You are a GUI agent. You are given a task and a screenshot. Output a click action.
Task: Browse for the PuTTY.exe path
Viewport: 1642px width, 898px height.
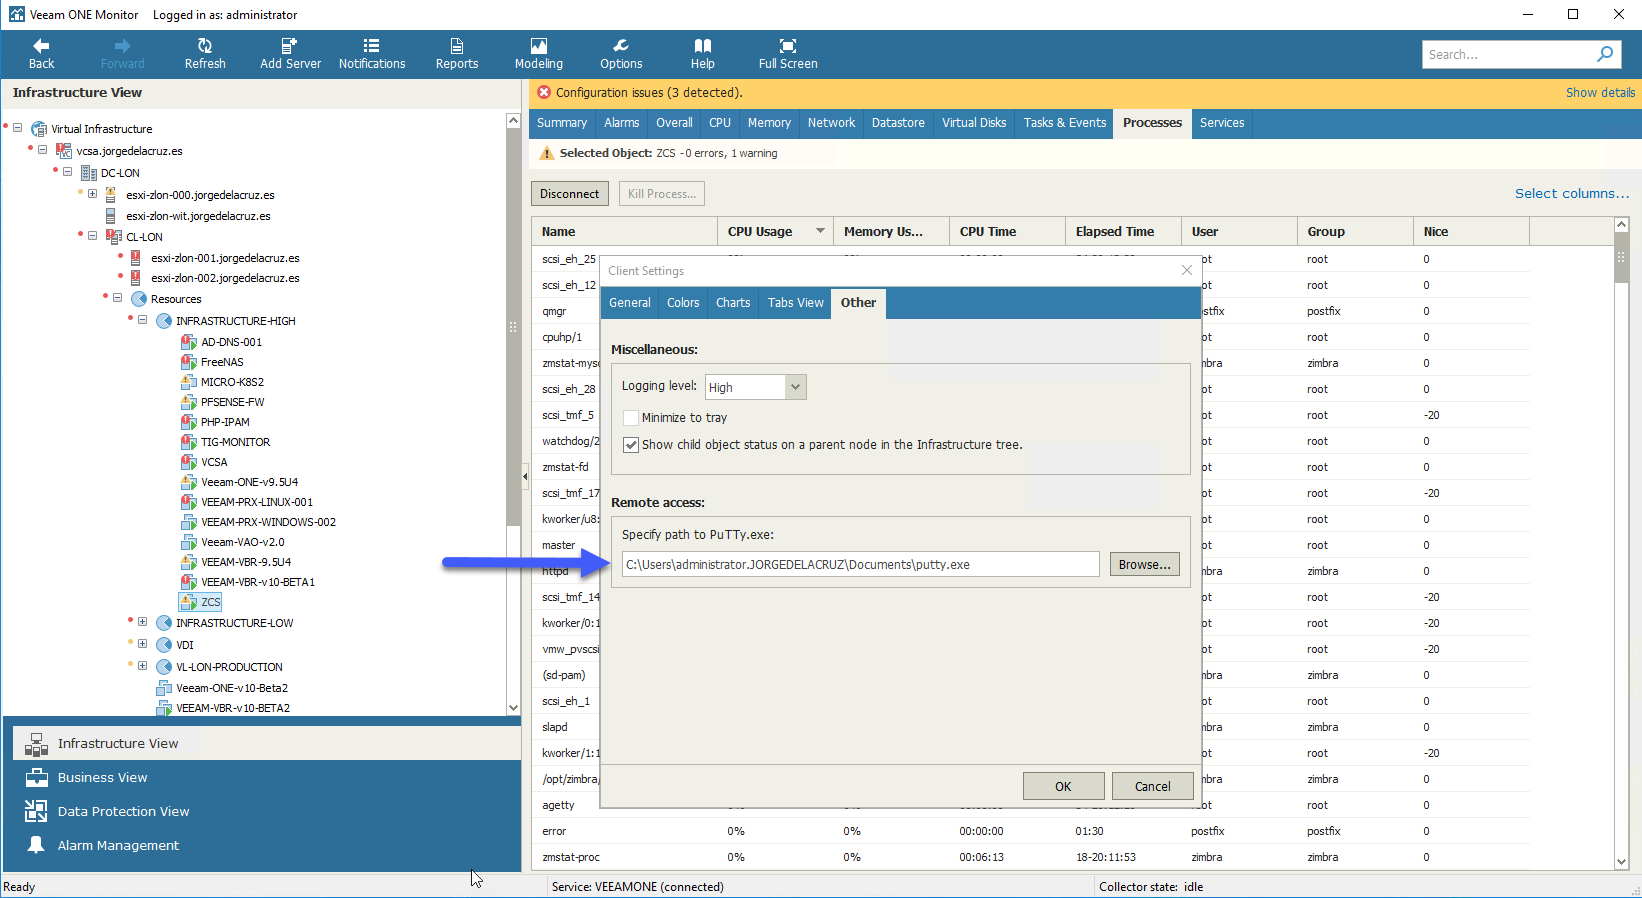1144,565
